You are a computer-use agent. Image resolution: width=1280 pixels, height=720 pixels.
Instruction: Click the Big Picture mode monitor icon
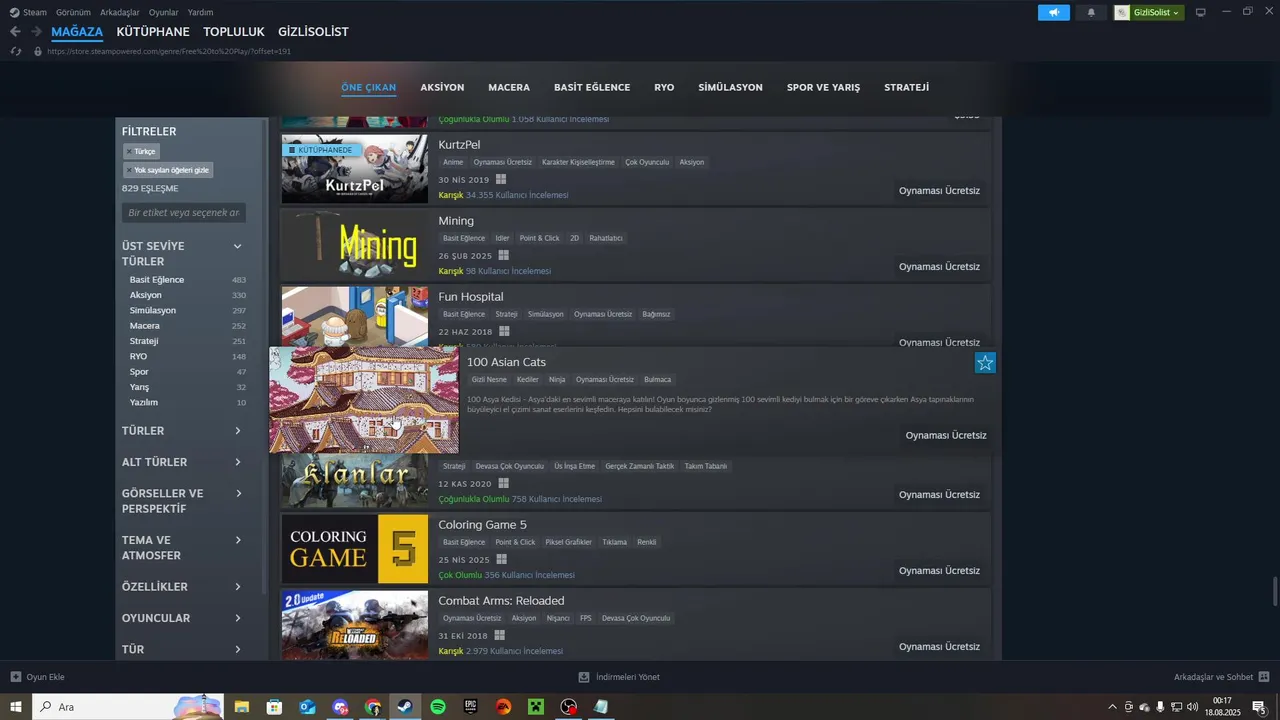click(1201, 12)
